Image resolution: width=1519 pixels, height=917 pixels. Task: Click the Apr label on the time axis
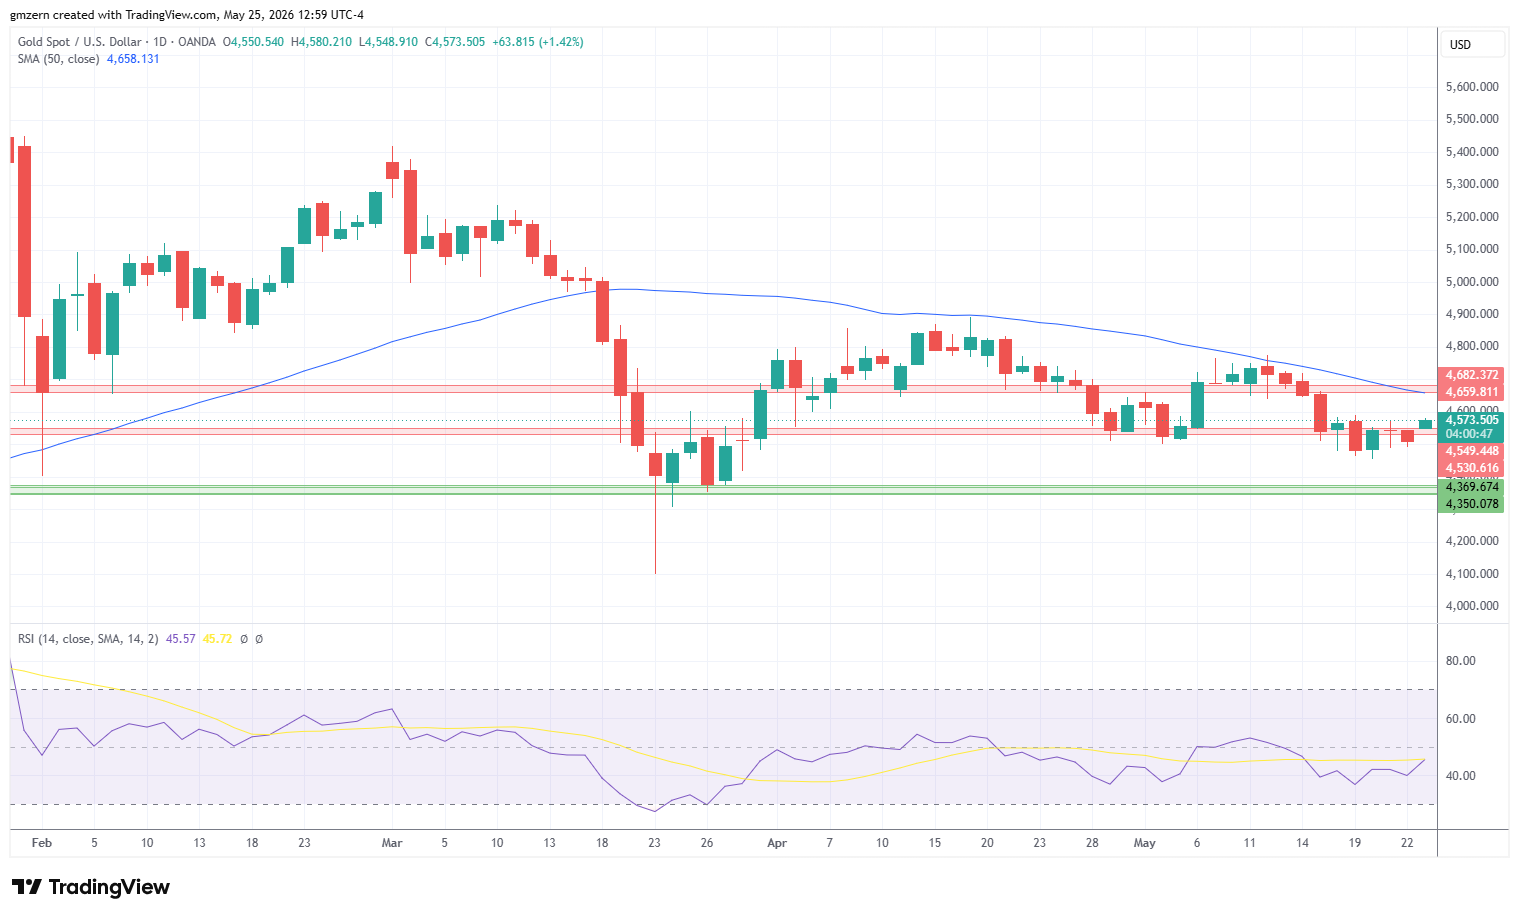(777, 843)
